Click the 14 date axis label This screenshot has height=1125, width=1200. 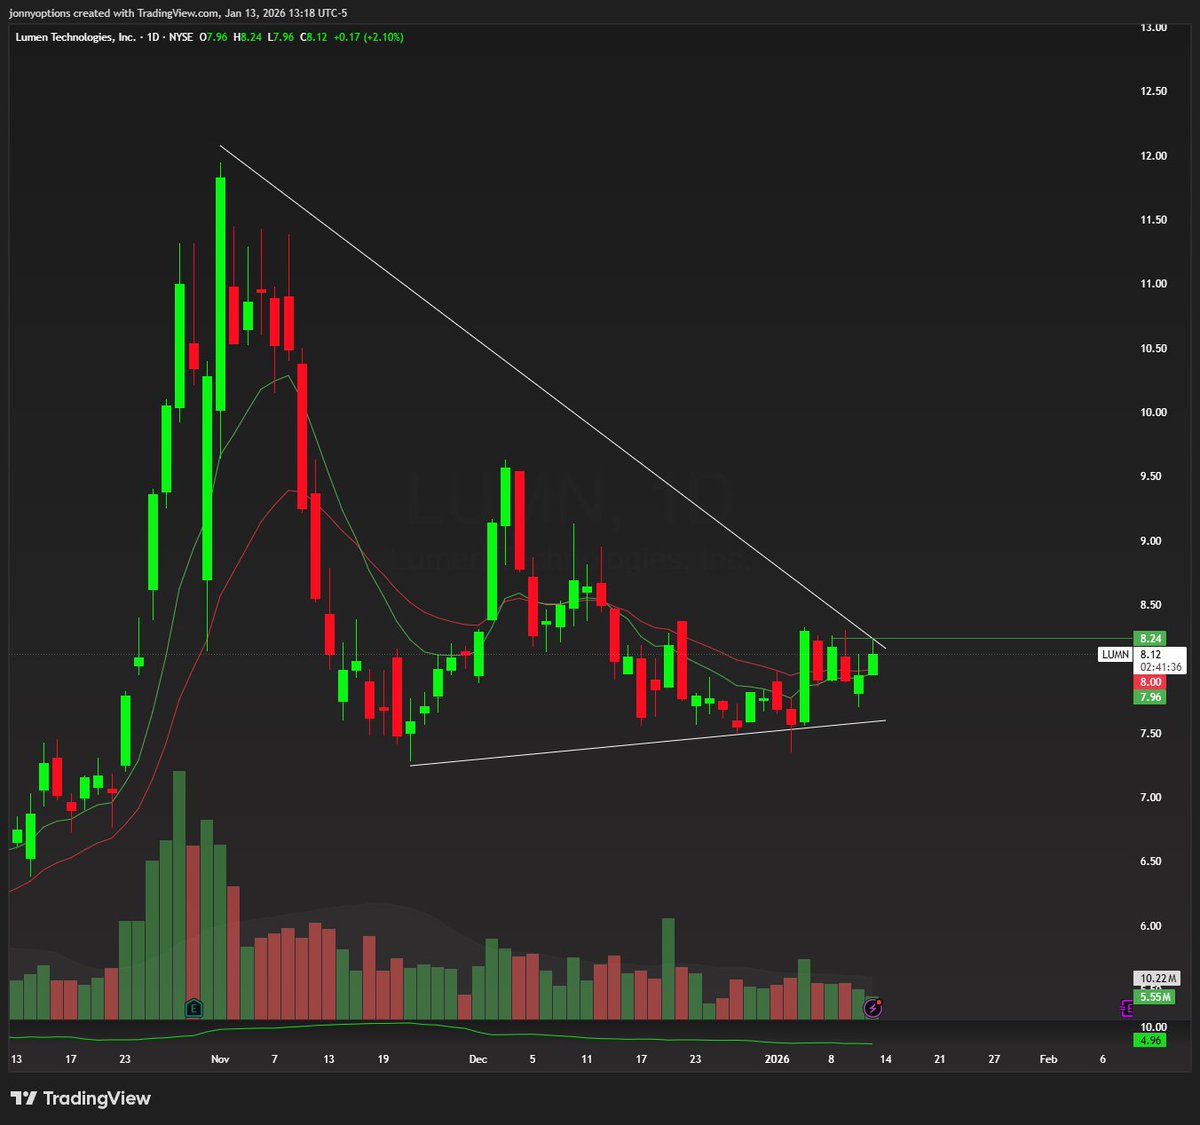click(886, 1059)
